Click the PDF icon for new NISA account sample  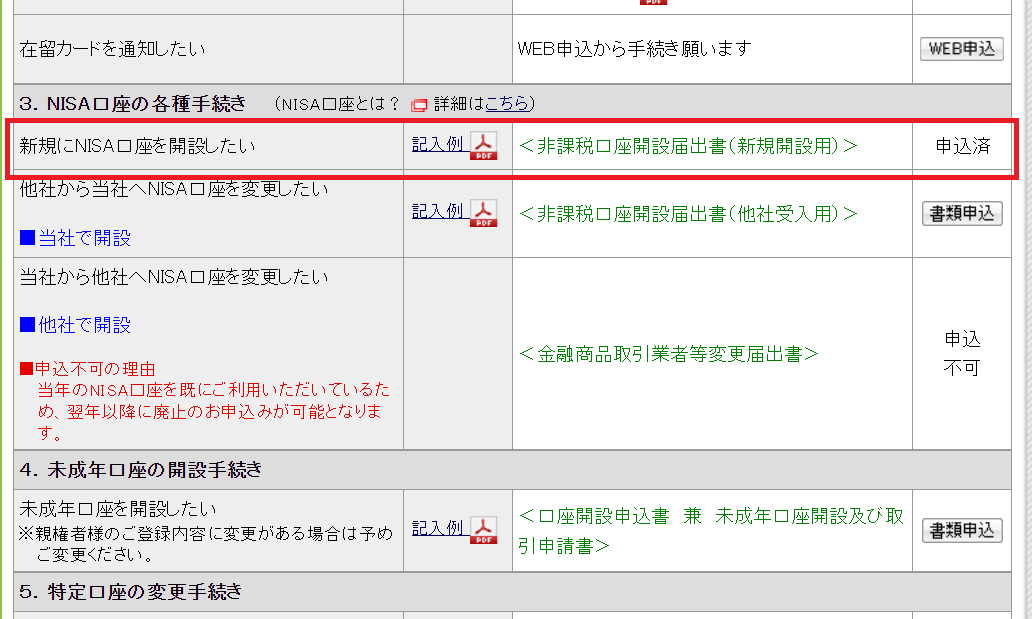[483, 146]
